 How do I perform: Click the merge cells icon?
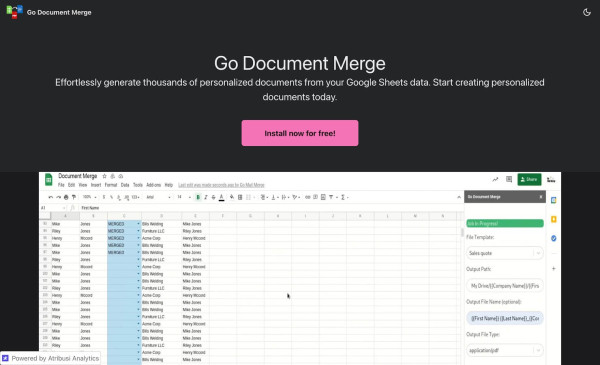(x=249, y=197)
